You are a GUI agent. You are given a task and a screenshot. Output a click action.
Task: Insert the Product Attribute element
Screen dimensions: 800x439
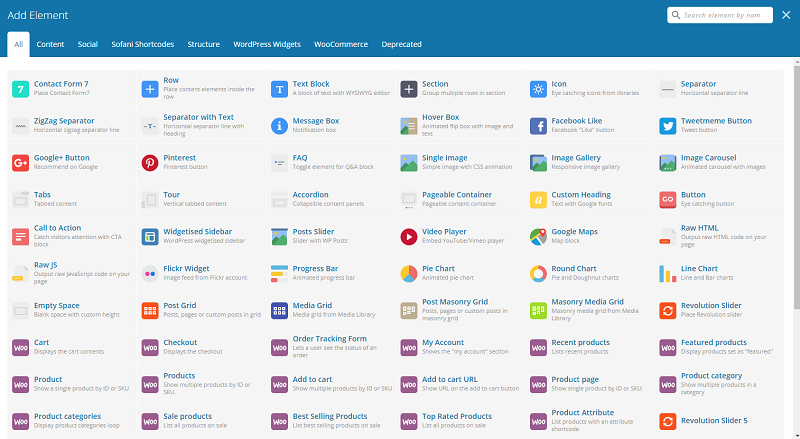click(589, 421)
